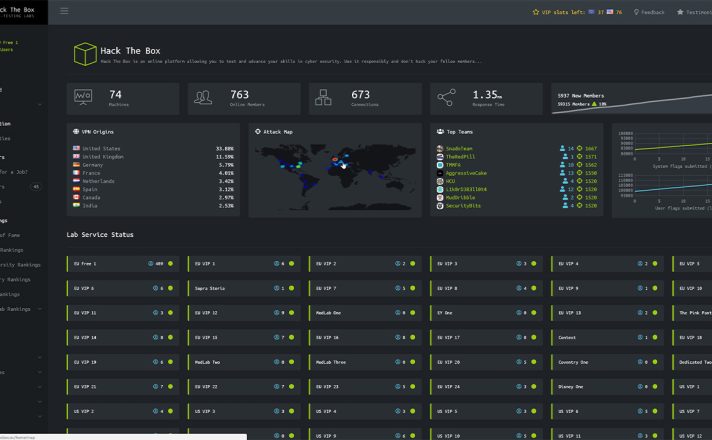Click the EU flag in VIP slots
Image resolution: width=712 pixels, height=440 pixels.
[591, 12]
